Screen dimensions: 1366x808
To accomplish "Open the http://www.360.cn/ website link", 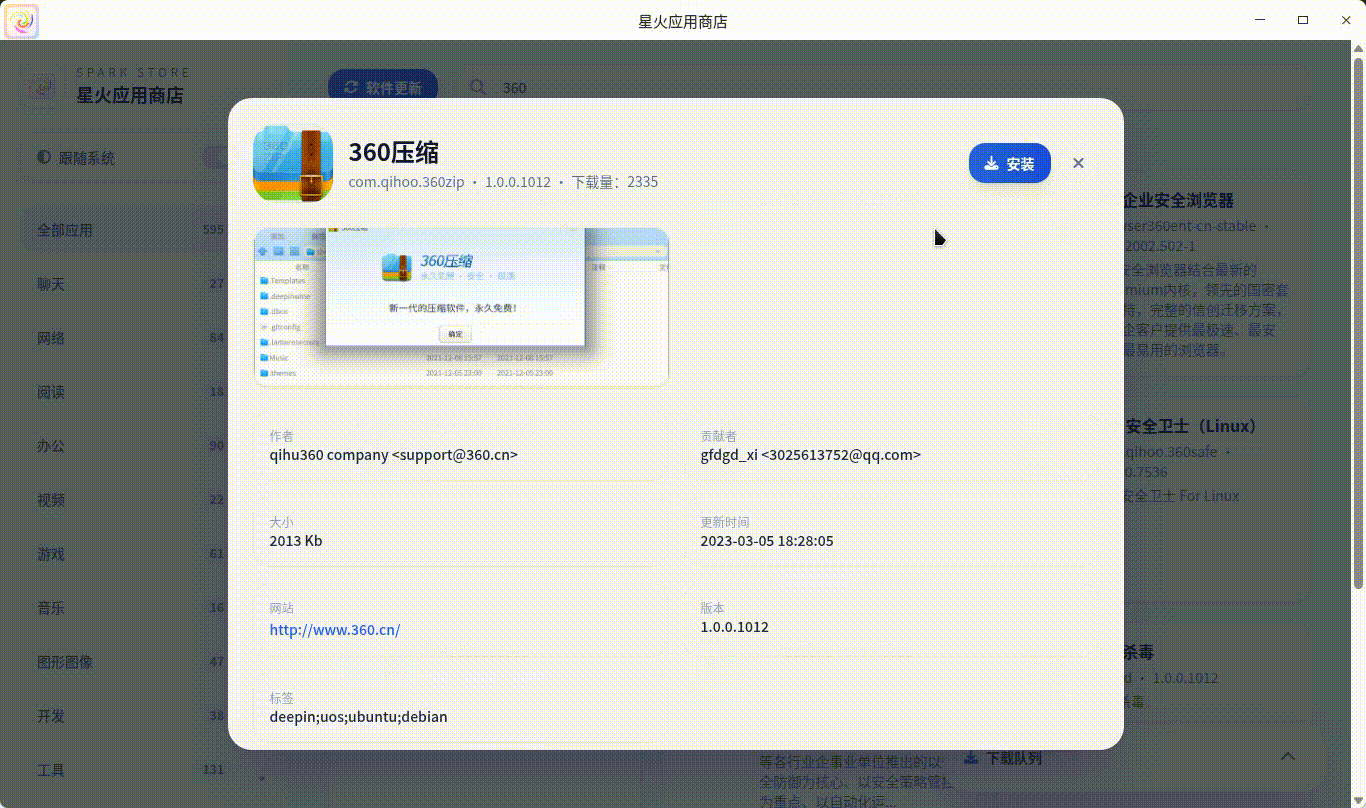I will (x=334, y=629).
